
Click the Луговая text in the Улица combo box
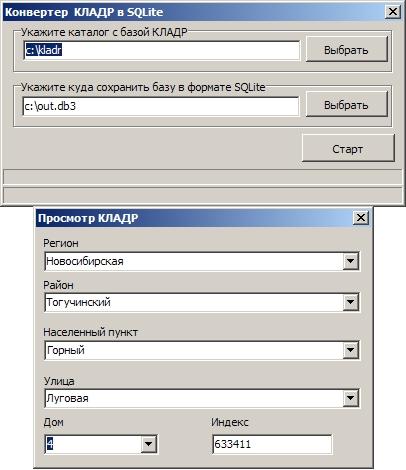click(67, 398)
